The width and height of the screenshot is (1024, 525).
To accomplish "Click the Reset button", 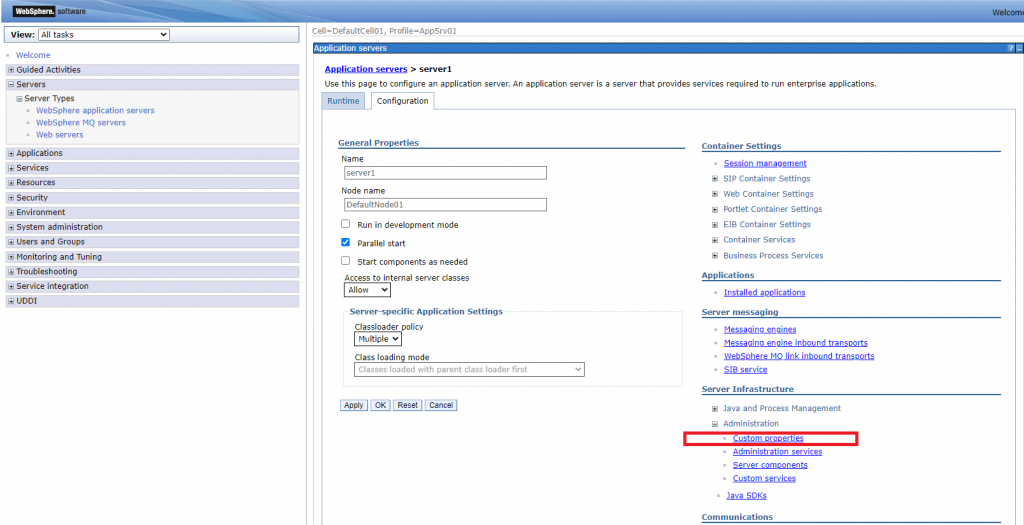I will tap(408, 405).
